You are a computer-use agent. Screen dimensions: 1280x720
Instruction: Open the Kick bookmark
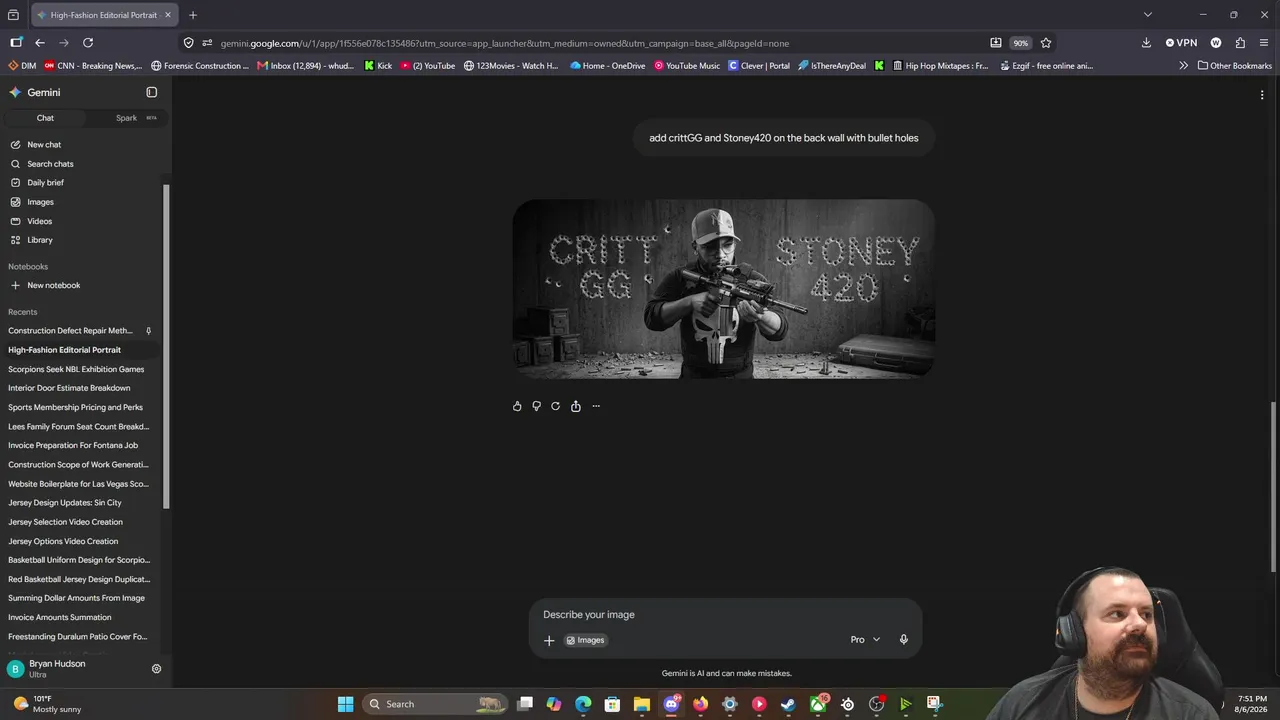click(x=378, y=66)
